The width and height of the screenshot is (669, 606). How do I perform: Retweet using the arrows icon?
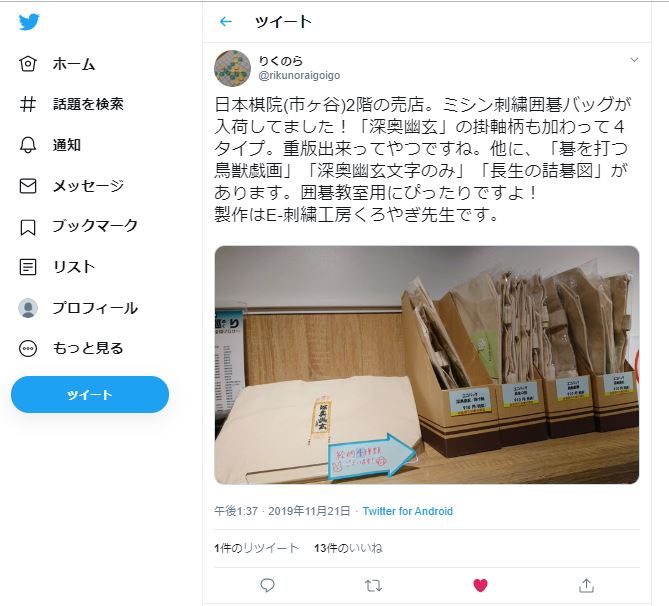tap(373, 586)
